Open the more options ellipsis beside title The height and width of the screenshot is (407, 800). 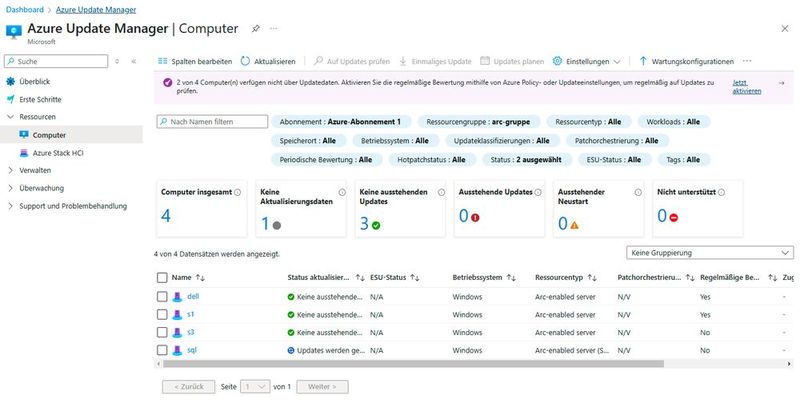(x=274, y=29)
